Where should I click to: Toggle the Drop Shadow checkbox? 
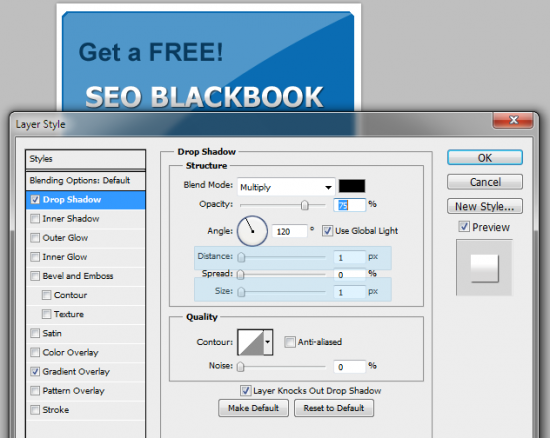[x=35, y=200]
